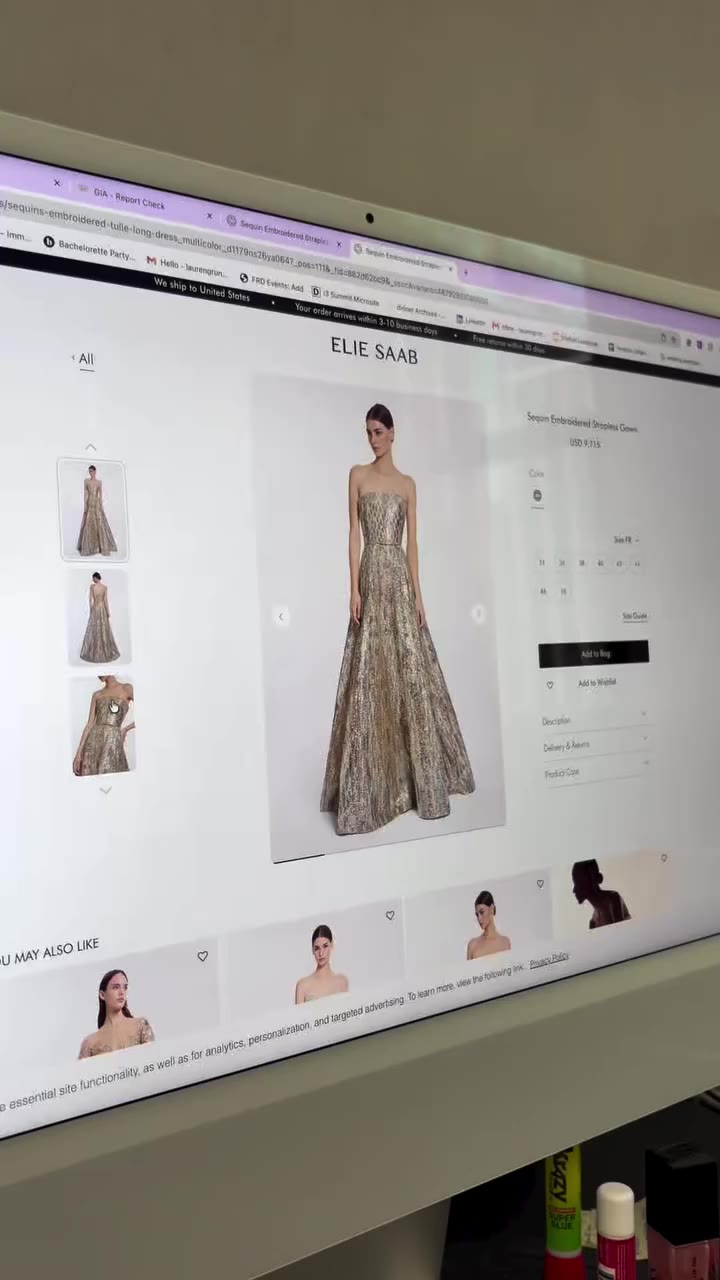720x1280 pixels.
Task: Favorite the third recommended product via heart
Action: [x=540, y=883]
